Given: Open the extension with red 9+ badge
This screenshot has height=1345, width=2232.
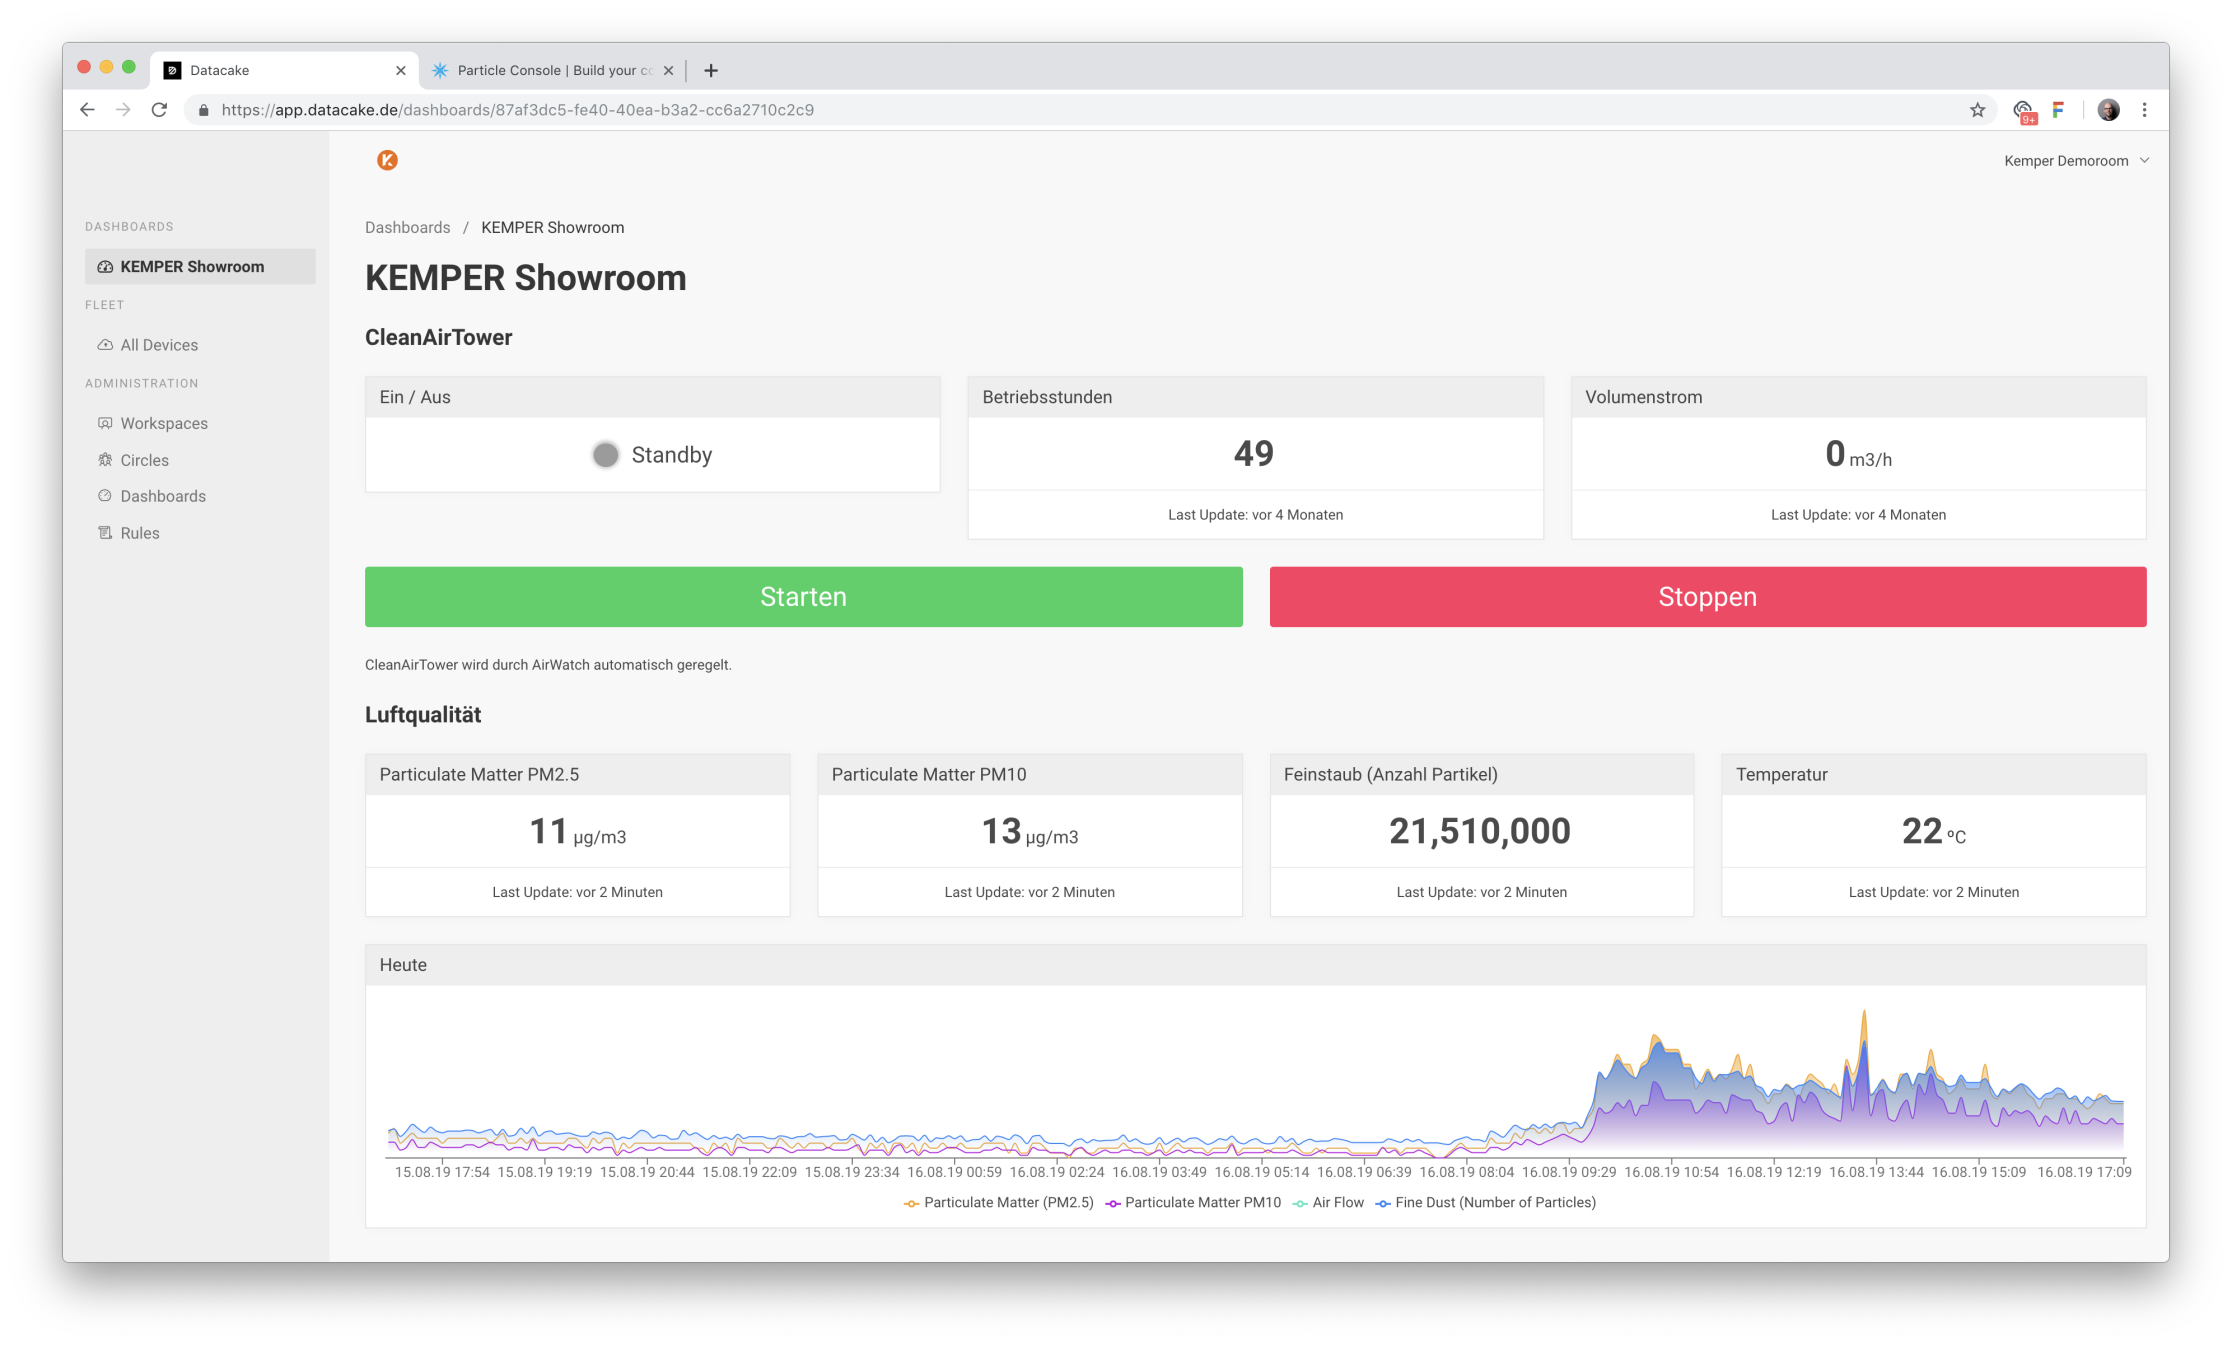Looking at the screenshot, I should [x=2023, y=111].
